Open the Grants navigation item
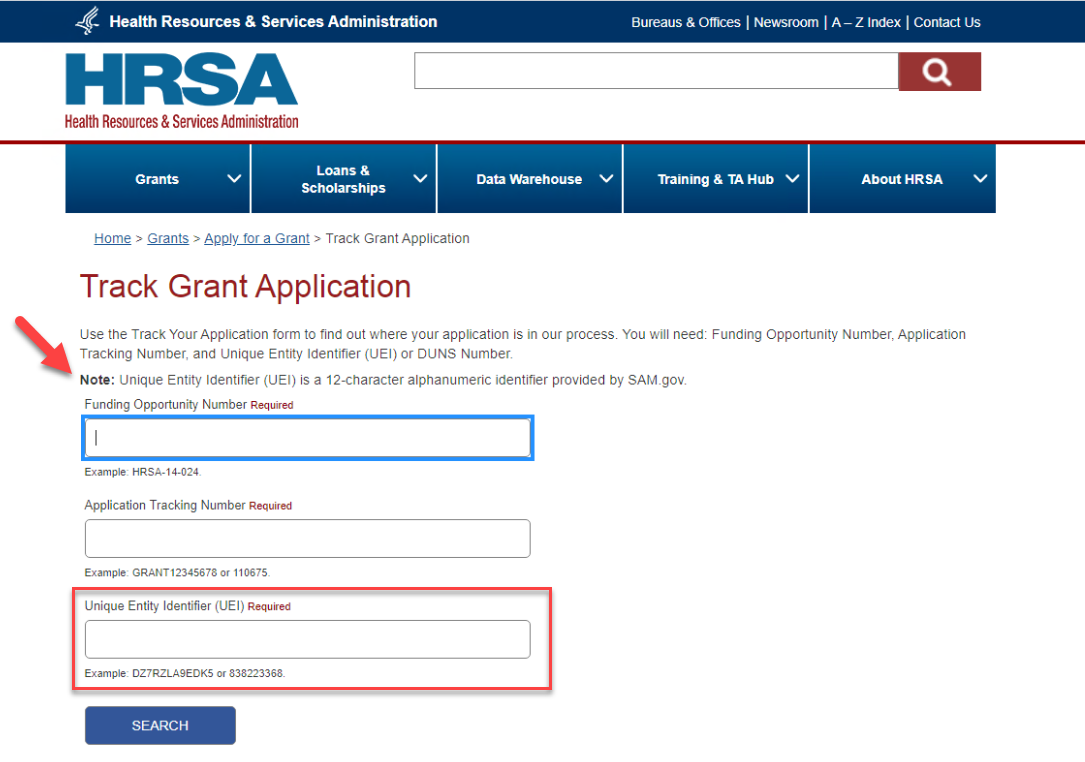The height and width of the screenshot is (762, 1085). 157,179
